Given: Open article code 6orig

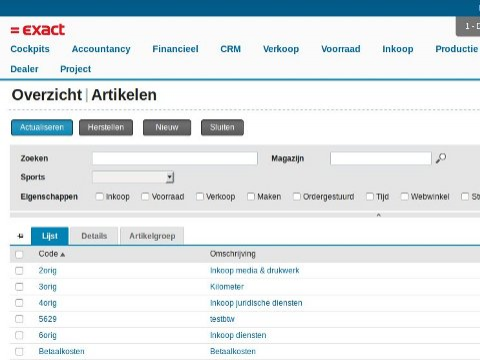Looking at the screenshot, I should click(x=47, y=335).
